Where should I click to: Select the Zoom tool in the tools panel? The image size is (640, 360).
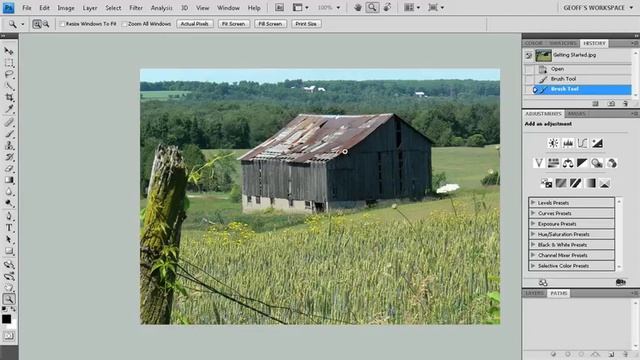pos(9,299)
